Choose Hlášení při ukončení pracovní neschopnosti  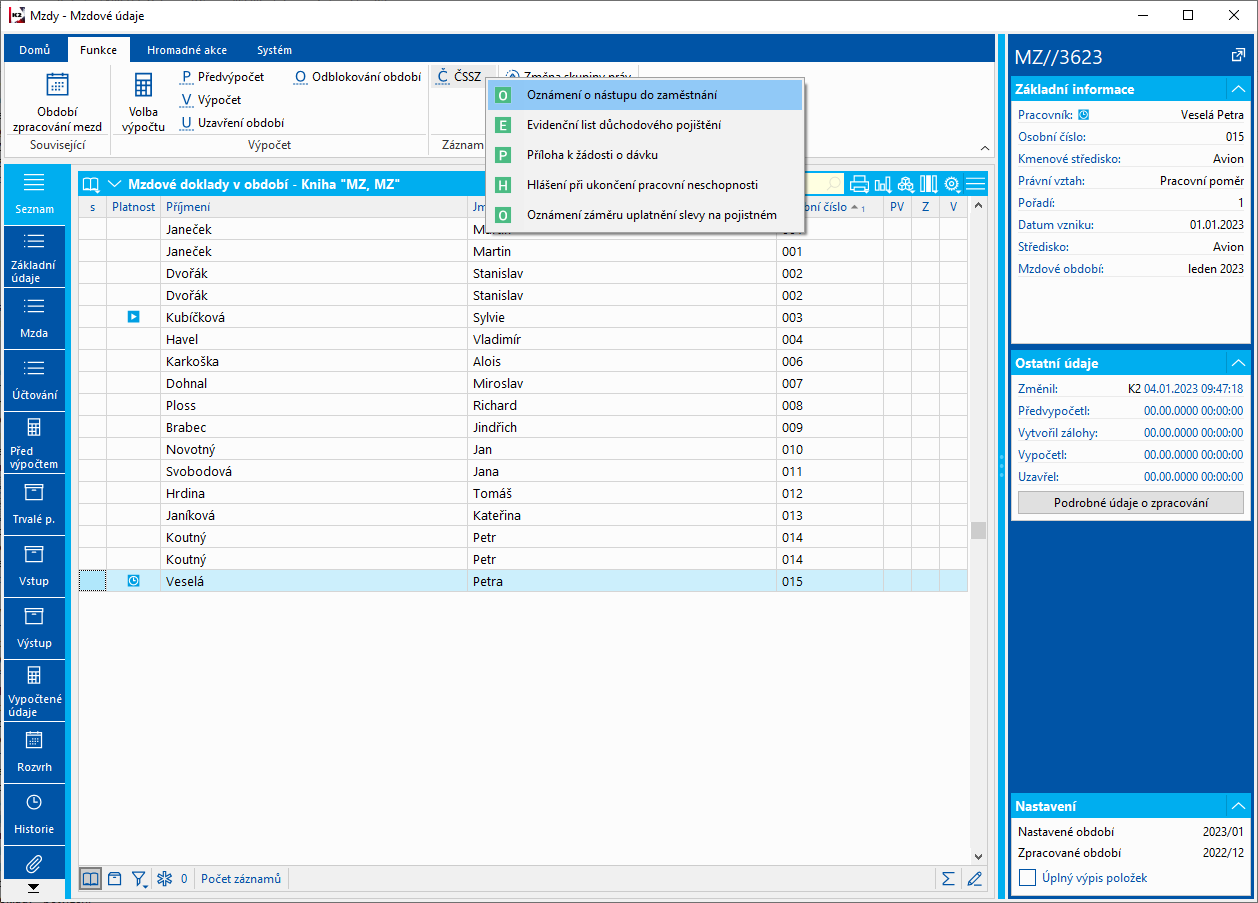click(x=644, y=185)
